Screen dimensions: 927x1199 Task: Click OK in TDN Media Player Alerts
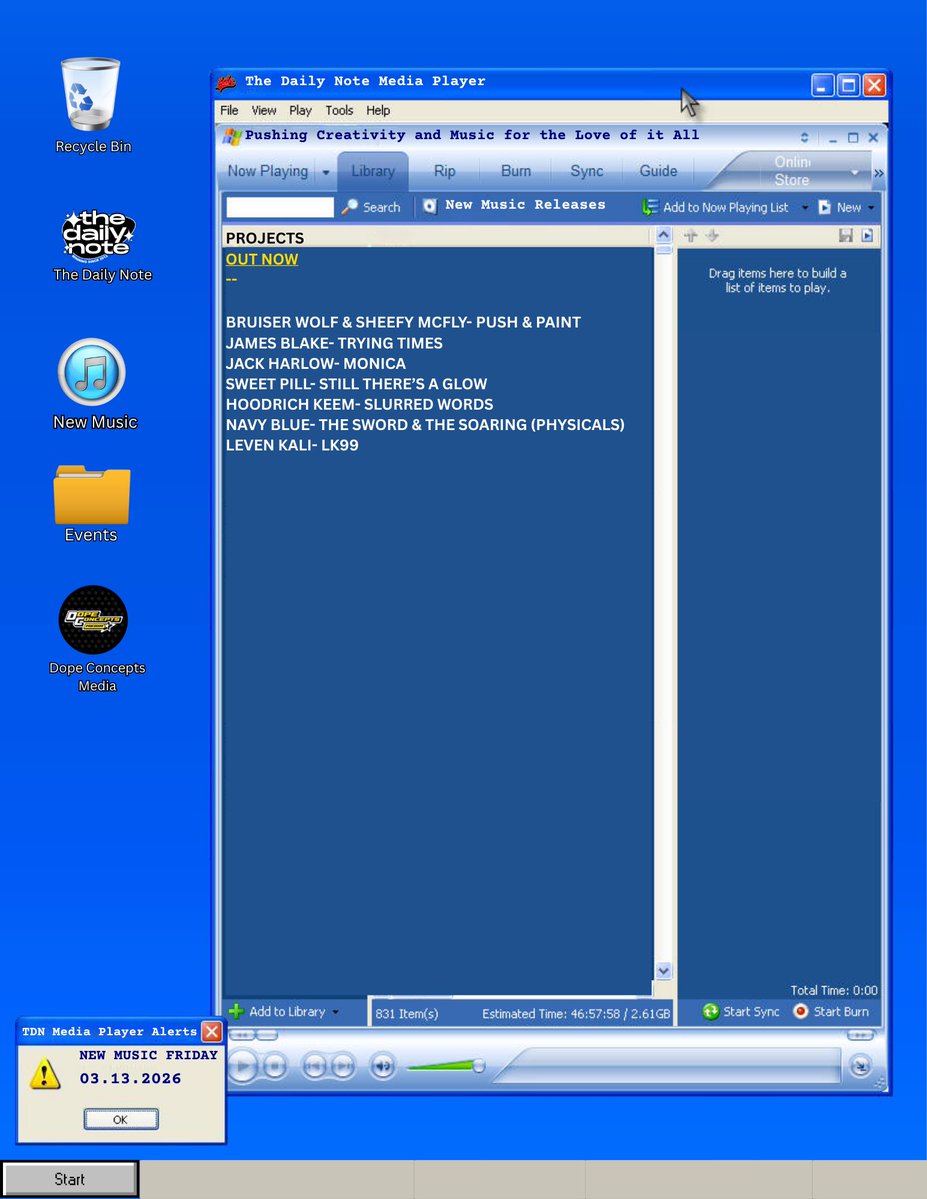121,1119
